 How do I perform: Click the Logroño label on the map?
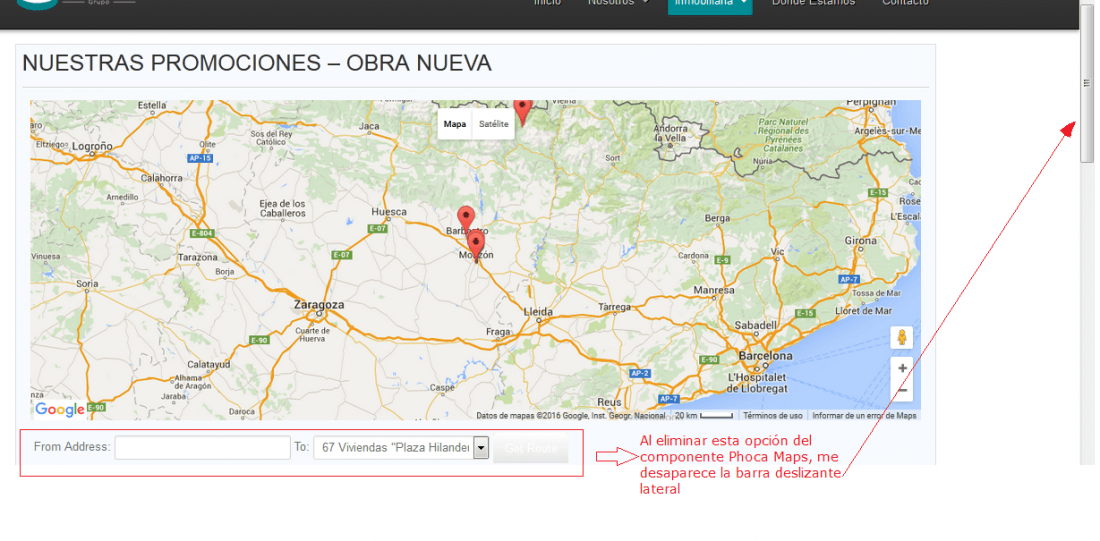coord(93,146)
